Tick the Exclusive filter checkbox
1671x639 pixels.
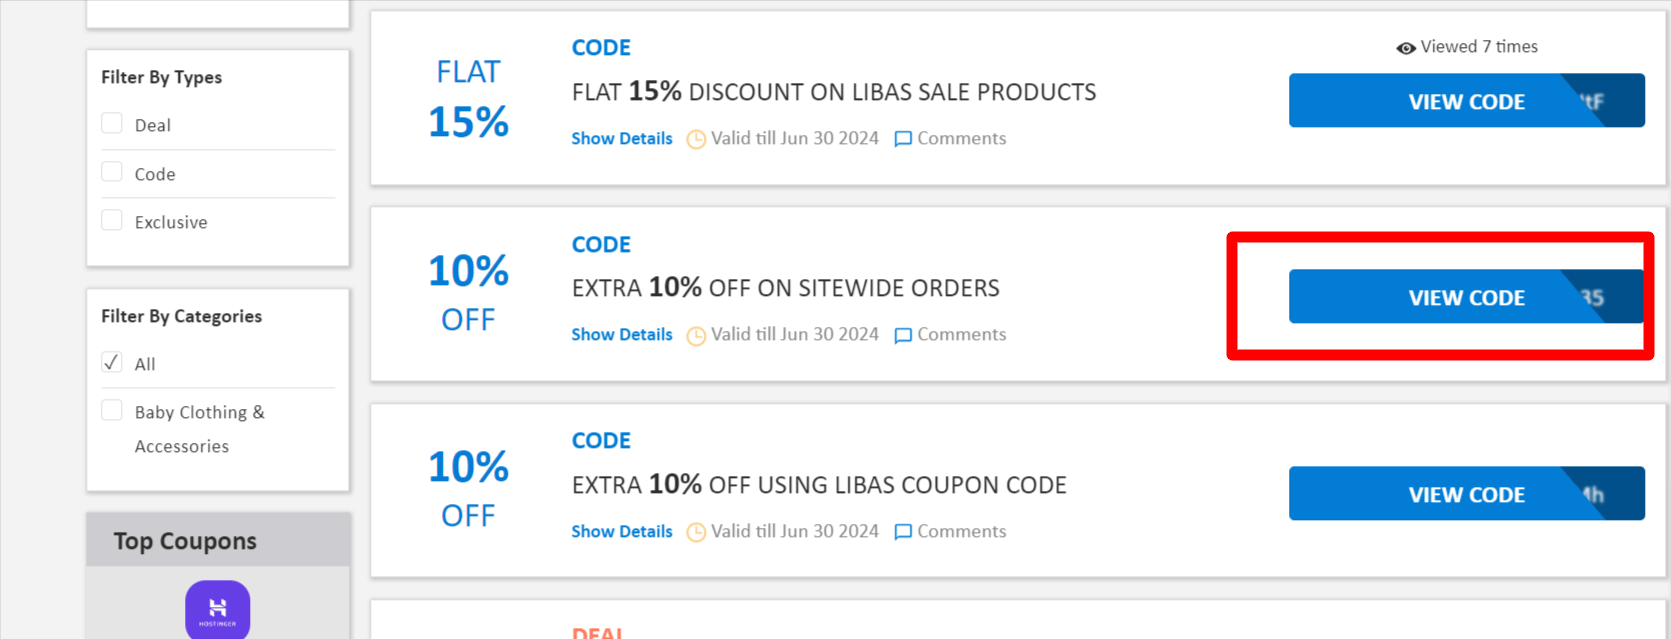112,221
